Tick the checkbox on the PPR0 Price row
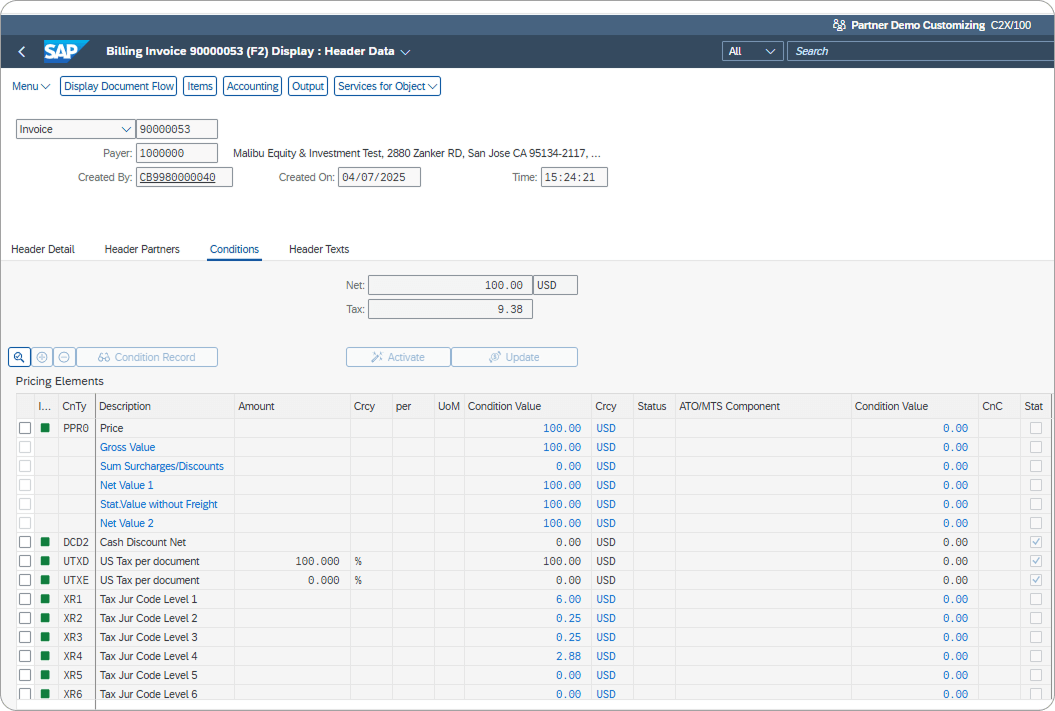This screenshot has height=711, width=1055. (24, 428)
